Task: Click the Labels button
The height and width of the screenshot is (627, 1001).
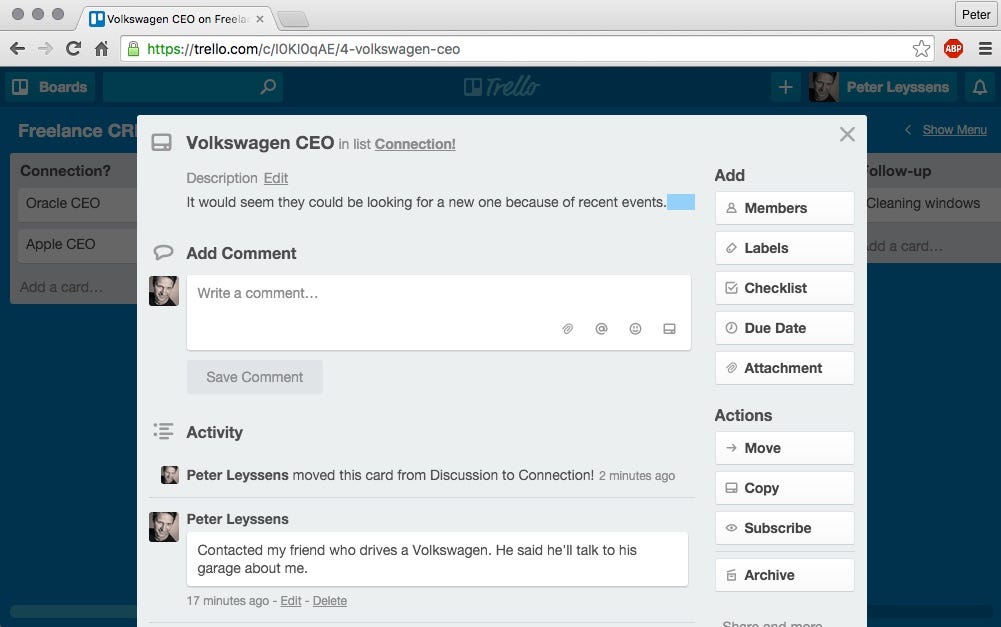Action: pyautogui.click(x=785, y=248)
